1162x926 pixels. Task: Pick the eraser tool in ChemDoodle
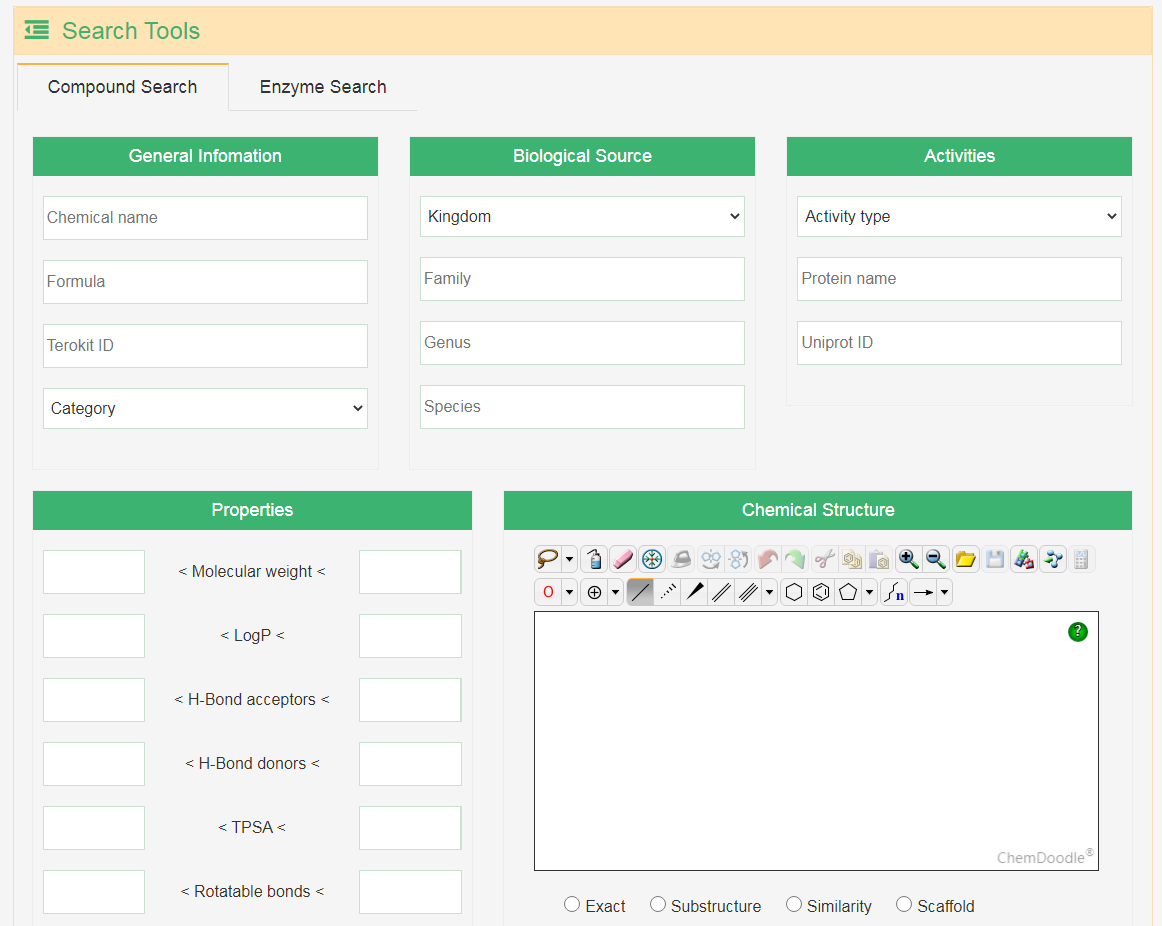(622, 559)
